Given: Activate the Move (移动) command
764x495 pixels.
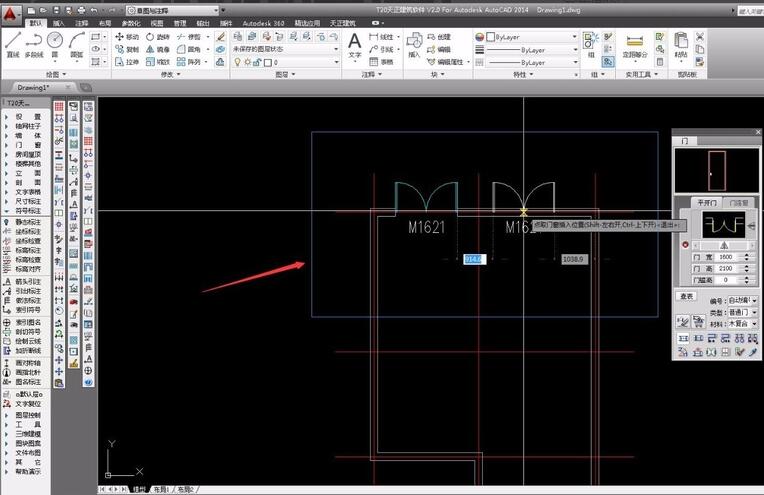Looking at the screenshot, I should (127, 37).
